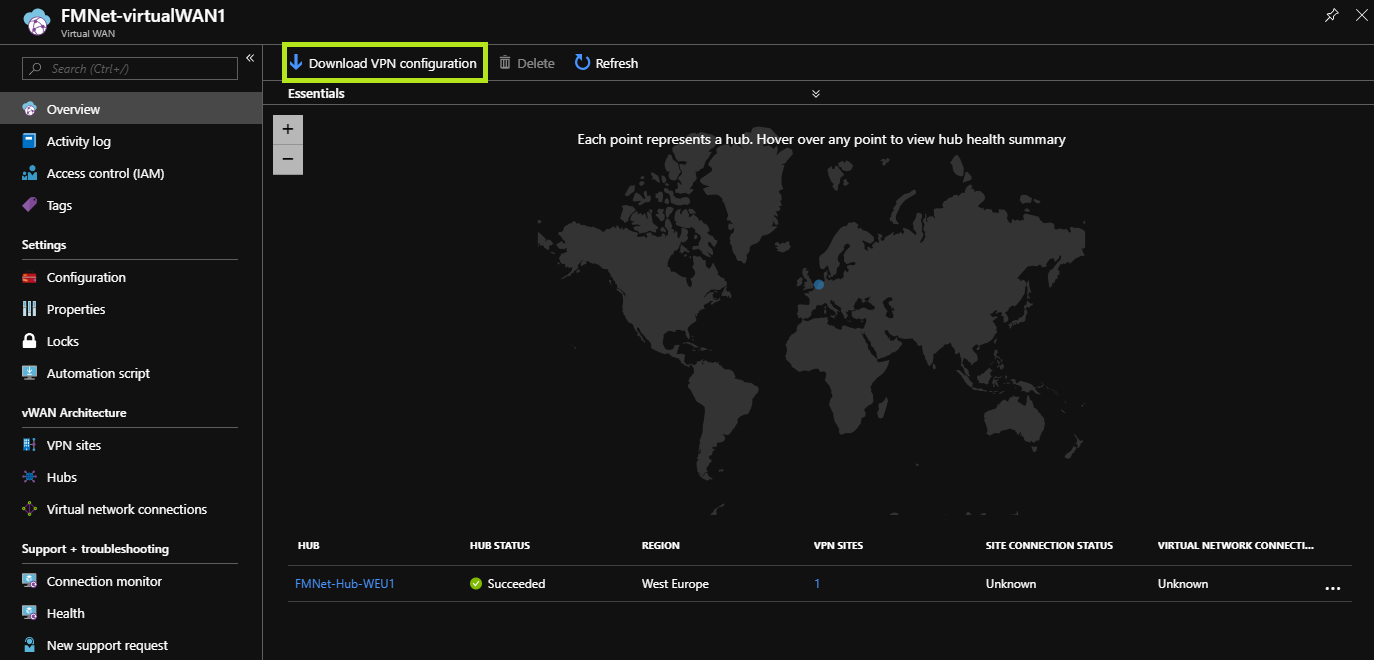The height and width of the screenshot is (660, 1374).
Task: Click Download VPN configuration
Action: pyautogui.click(x=385, y=63)
